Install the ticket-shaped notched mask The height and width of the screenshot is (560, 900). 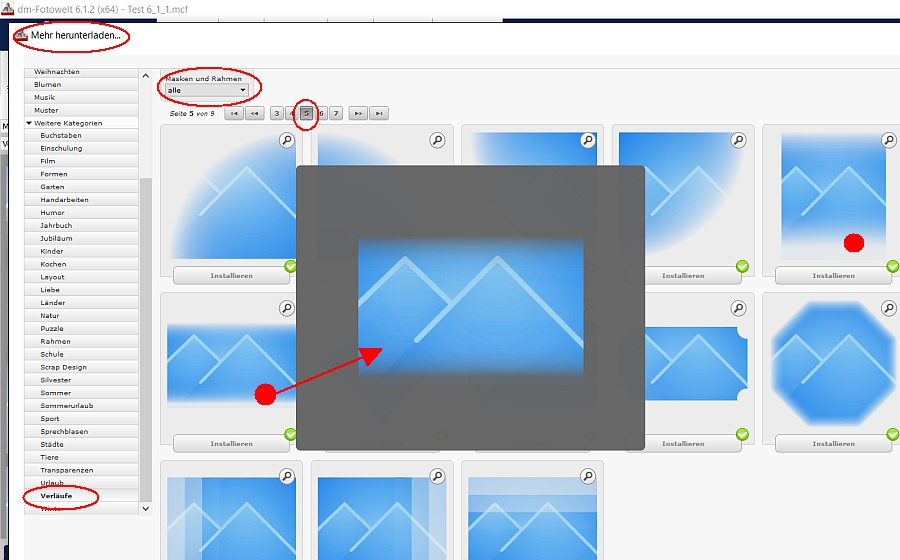point(683,444)
